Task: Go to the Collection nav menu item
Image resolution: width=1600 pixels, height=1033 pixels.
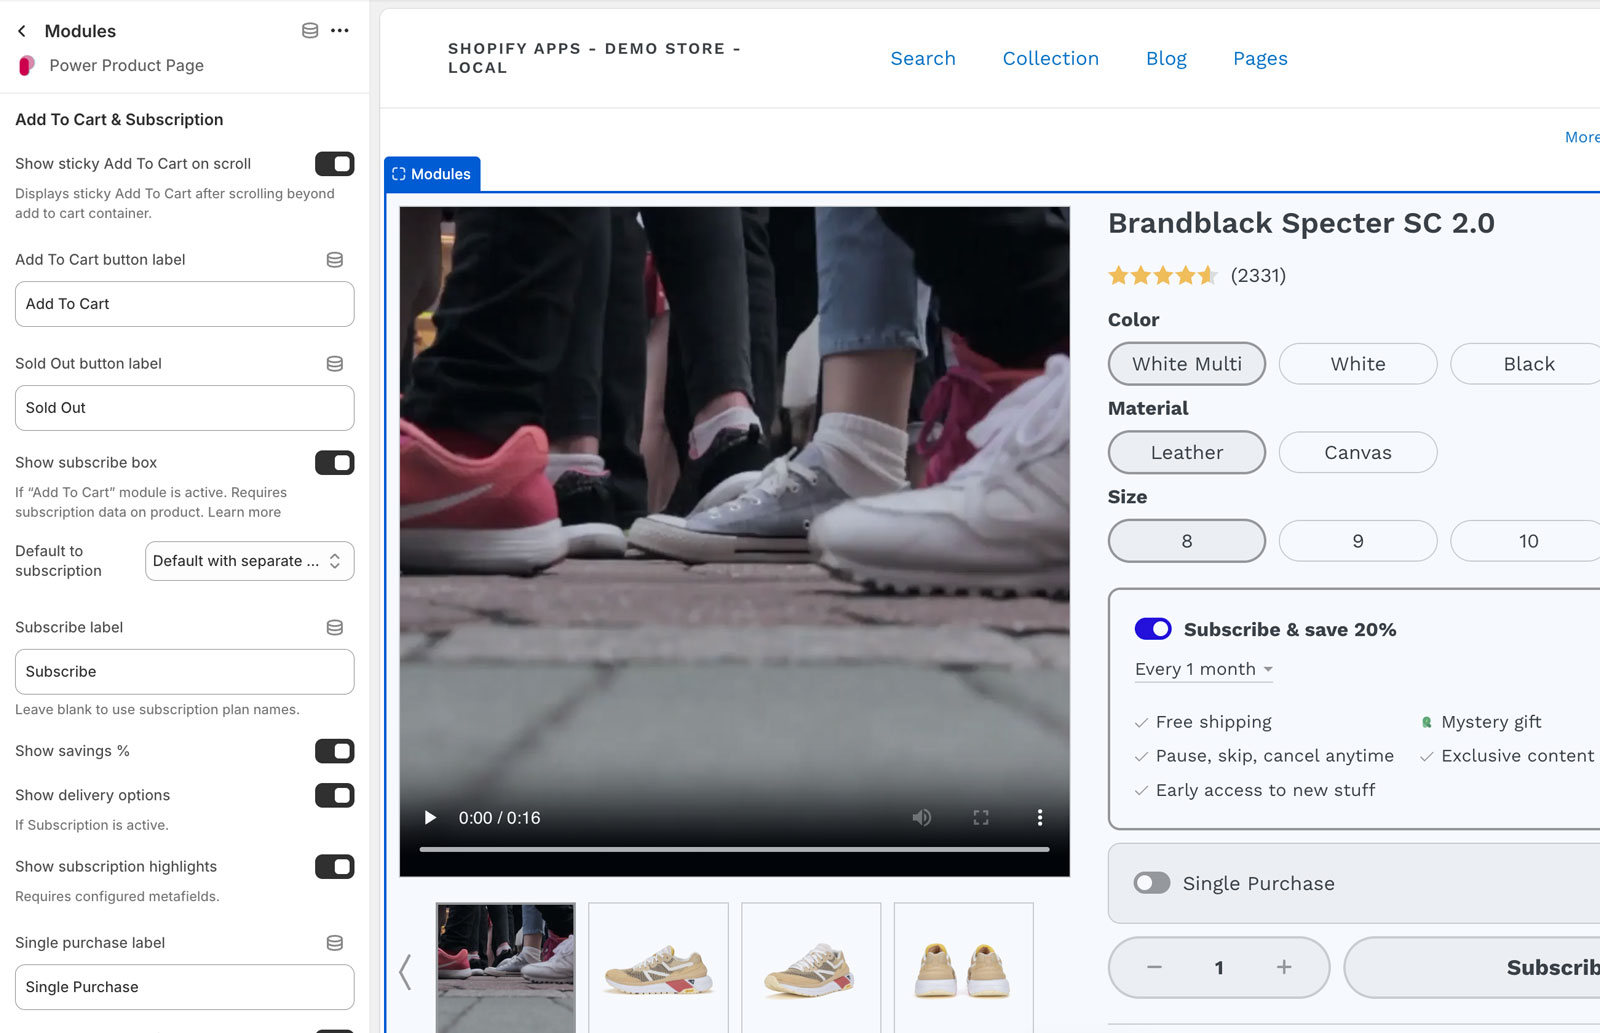Action: tap(1050, 58)
